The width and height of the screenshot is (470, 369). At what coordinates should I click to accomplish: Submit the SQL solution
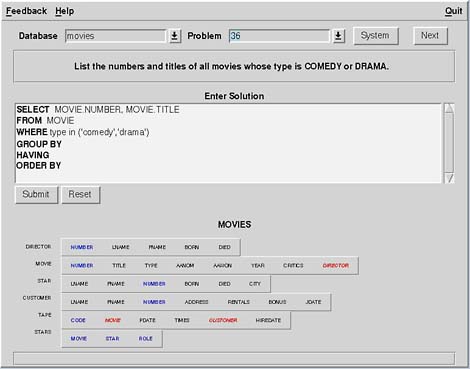pos(36,194)
